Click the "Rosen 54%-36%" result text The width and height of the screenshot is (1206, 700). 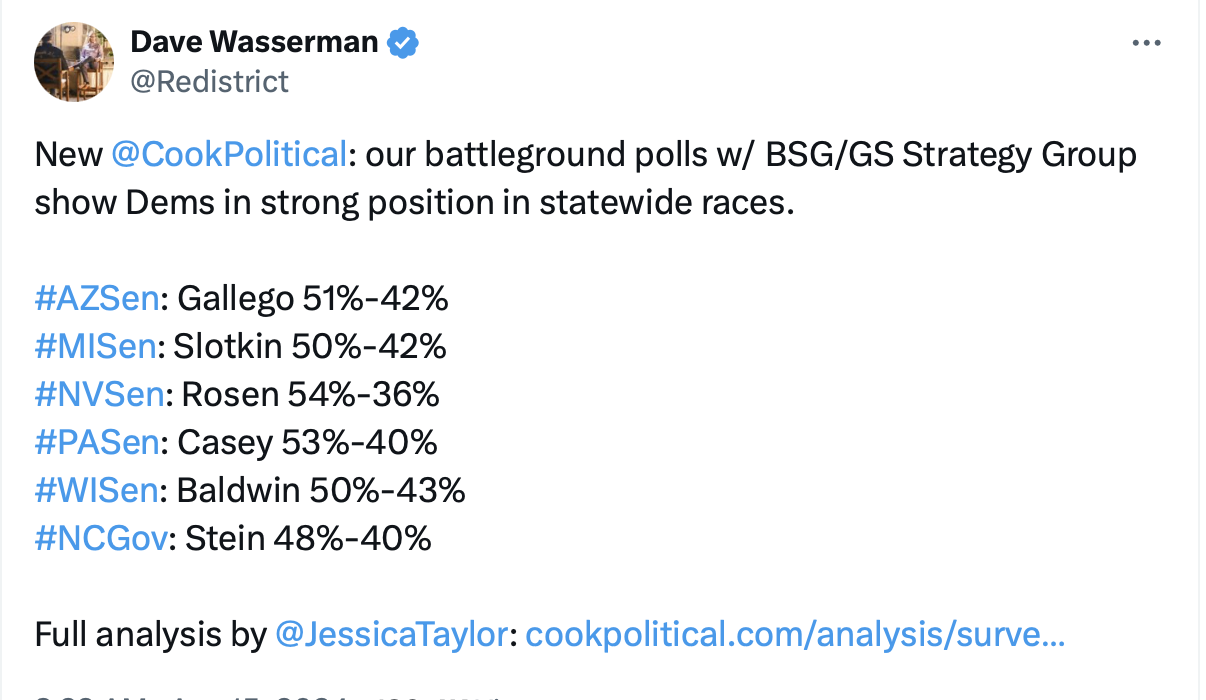coord(310,395)
